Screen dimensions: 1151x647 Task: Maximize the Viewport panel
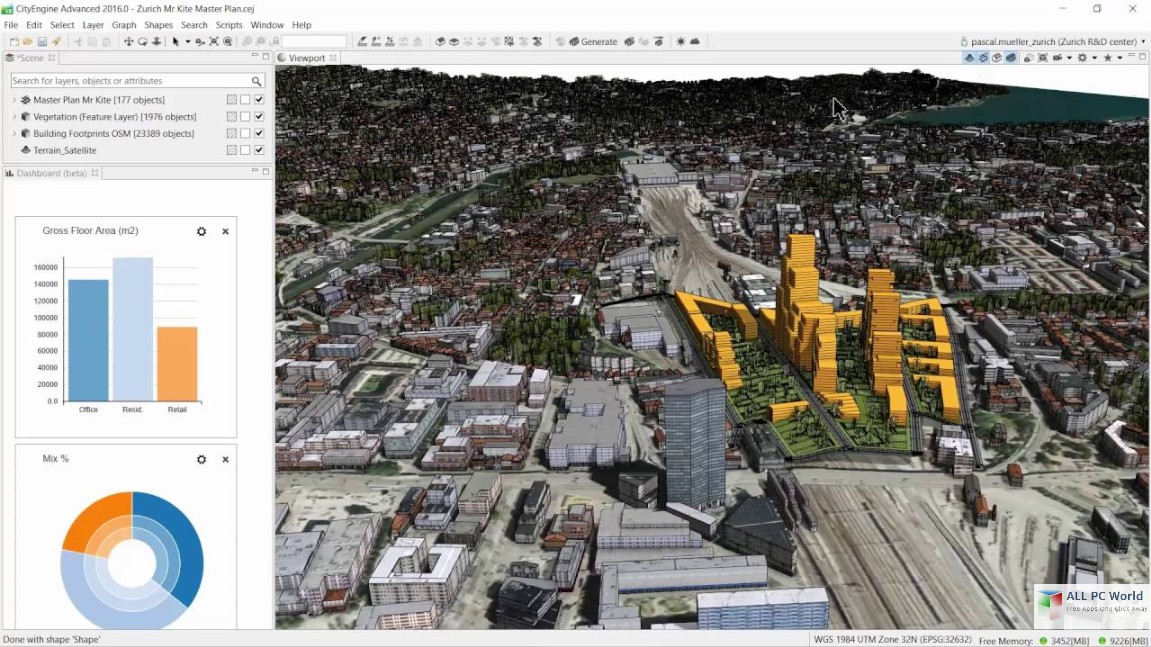click(x=1142, y=56)
